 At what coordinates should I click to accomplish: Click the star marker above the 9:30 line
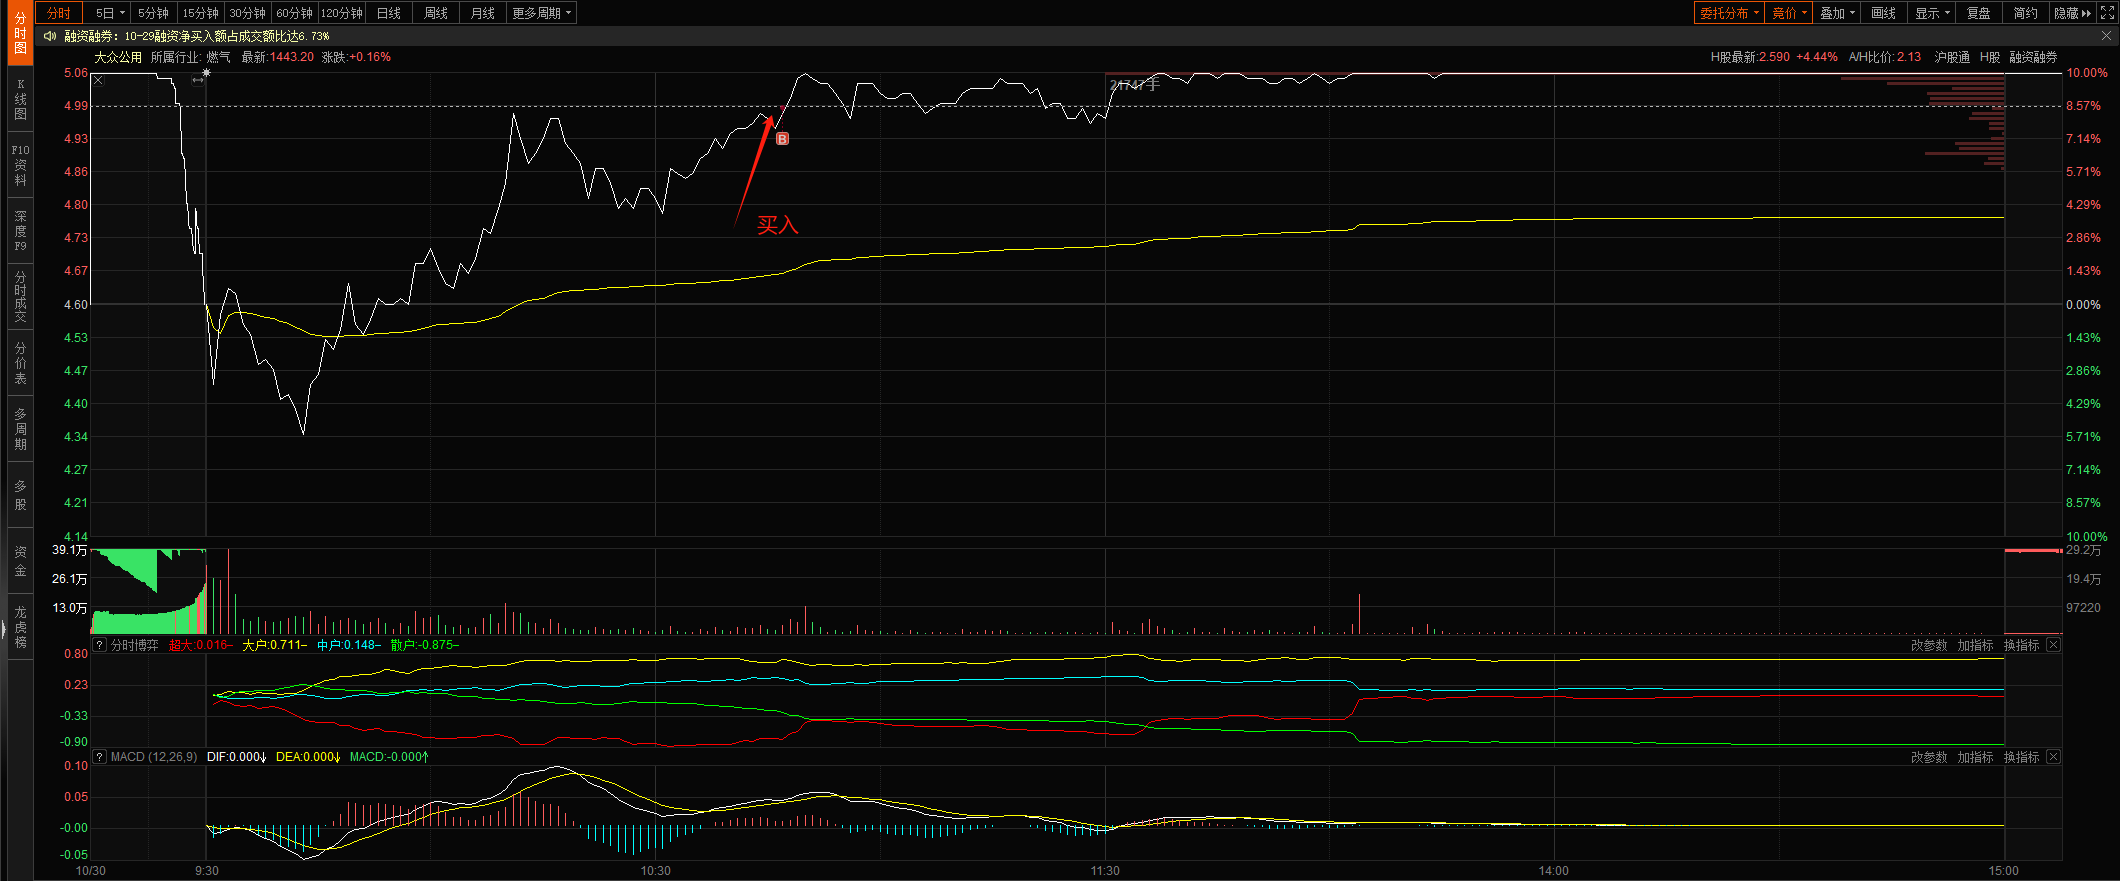click(207, 72)
